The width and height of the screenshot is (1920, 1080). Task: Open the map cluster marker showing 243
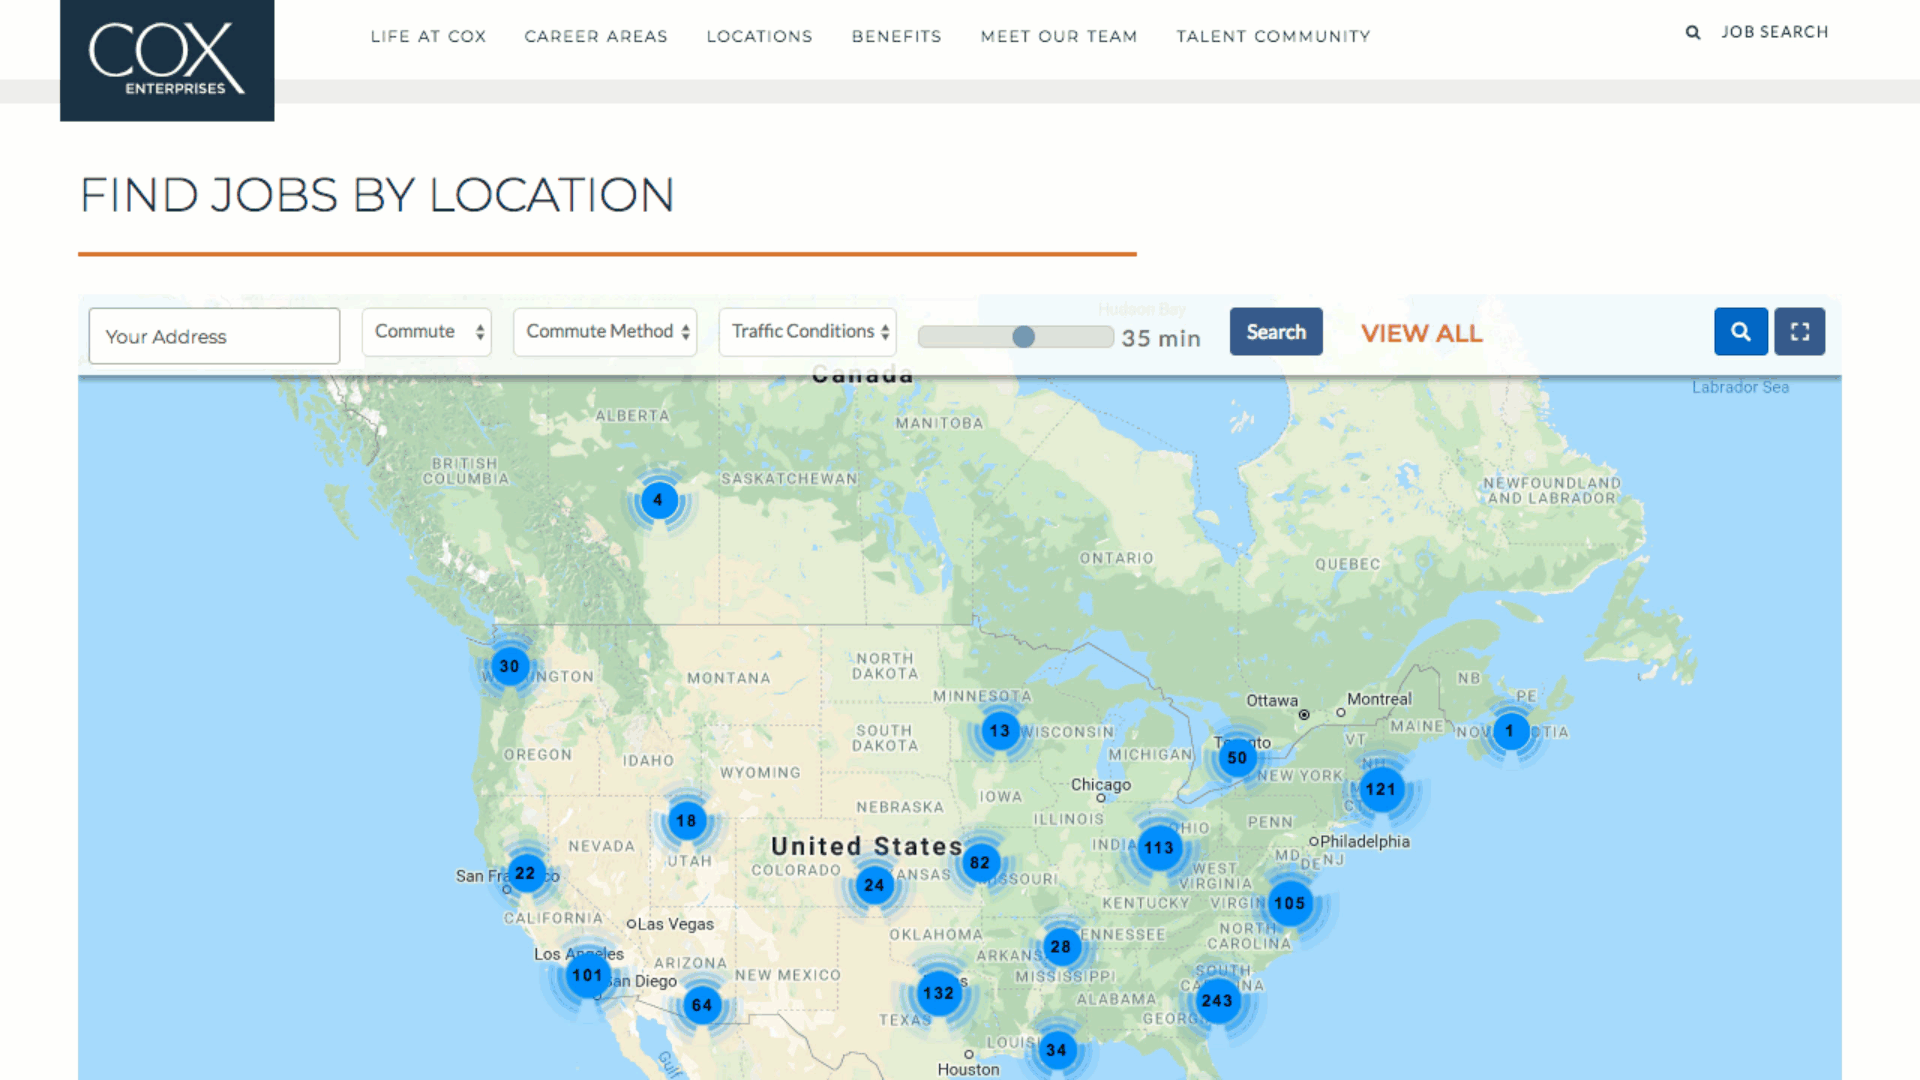point(1217,1001)
